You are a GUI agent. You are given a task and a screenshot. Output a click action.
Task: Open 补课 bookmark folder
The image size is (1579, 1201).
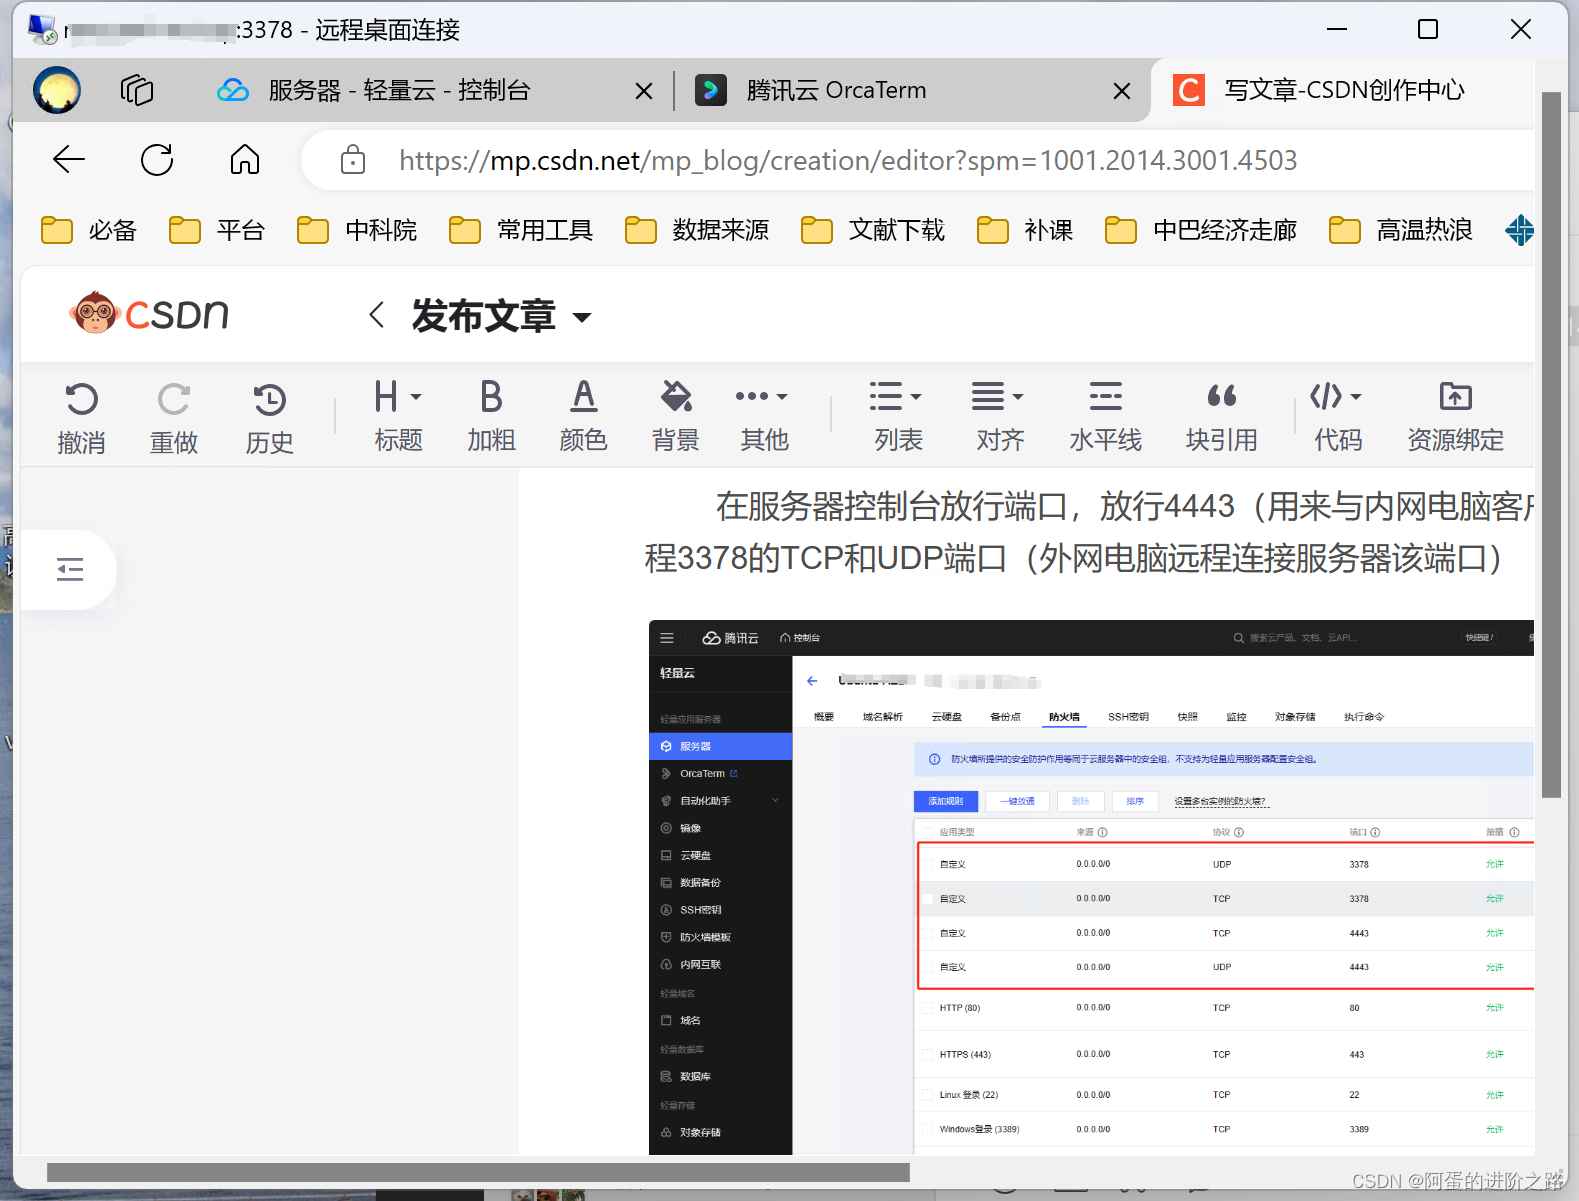pos(1025,230)
